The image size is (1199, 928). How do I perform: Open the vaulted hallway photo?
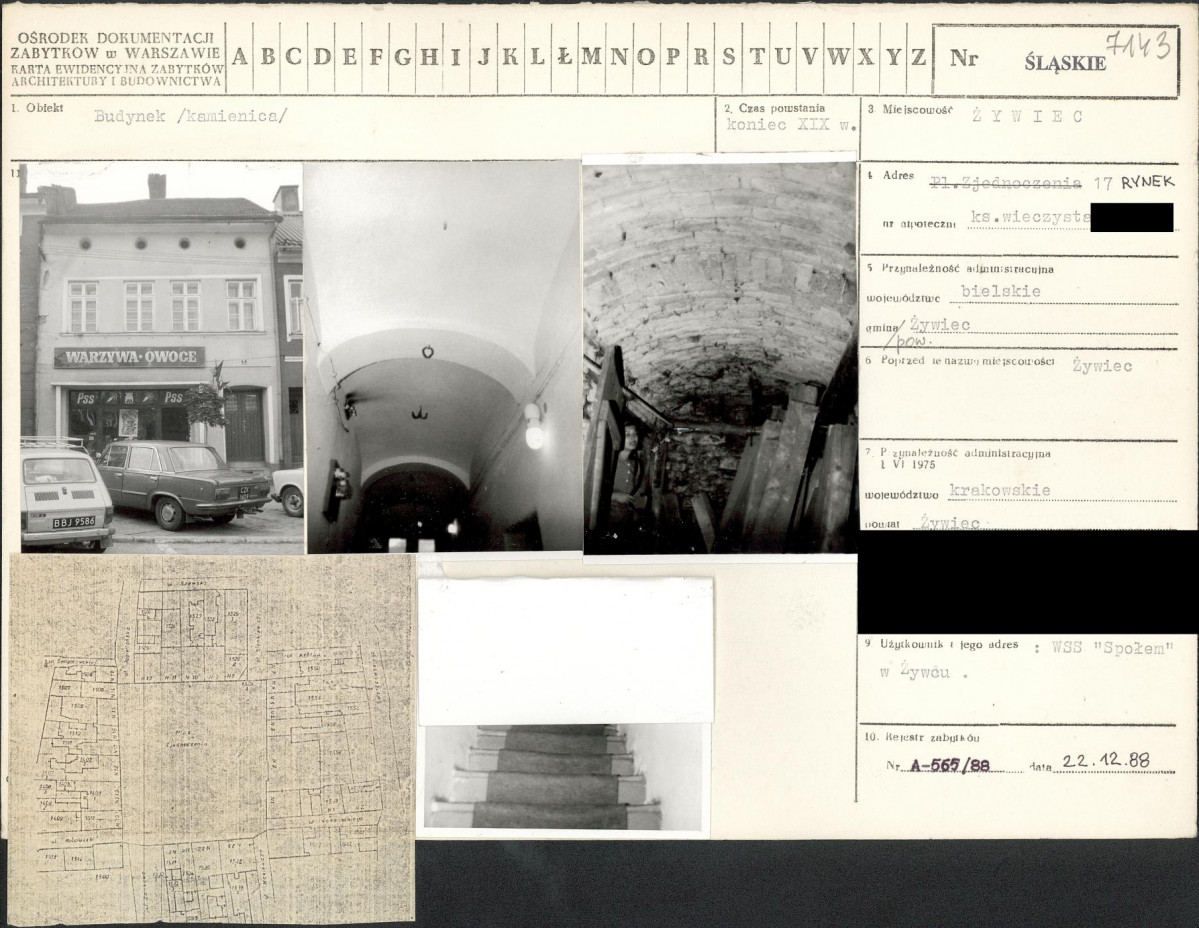coord(442,357)
